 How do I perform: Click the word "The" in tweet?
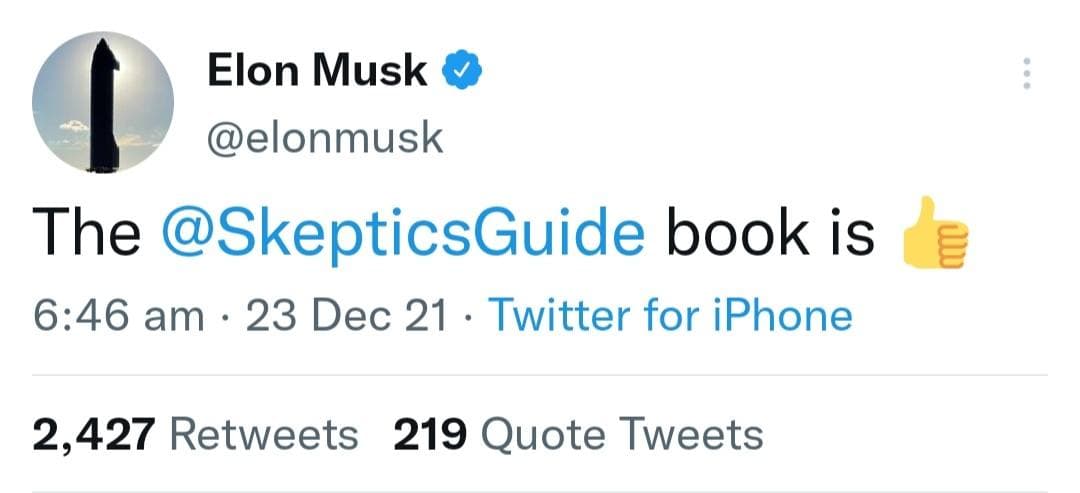(x=87, y=234)
